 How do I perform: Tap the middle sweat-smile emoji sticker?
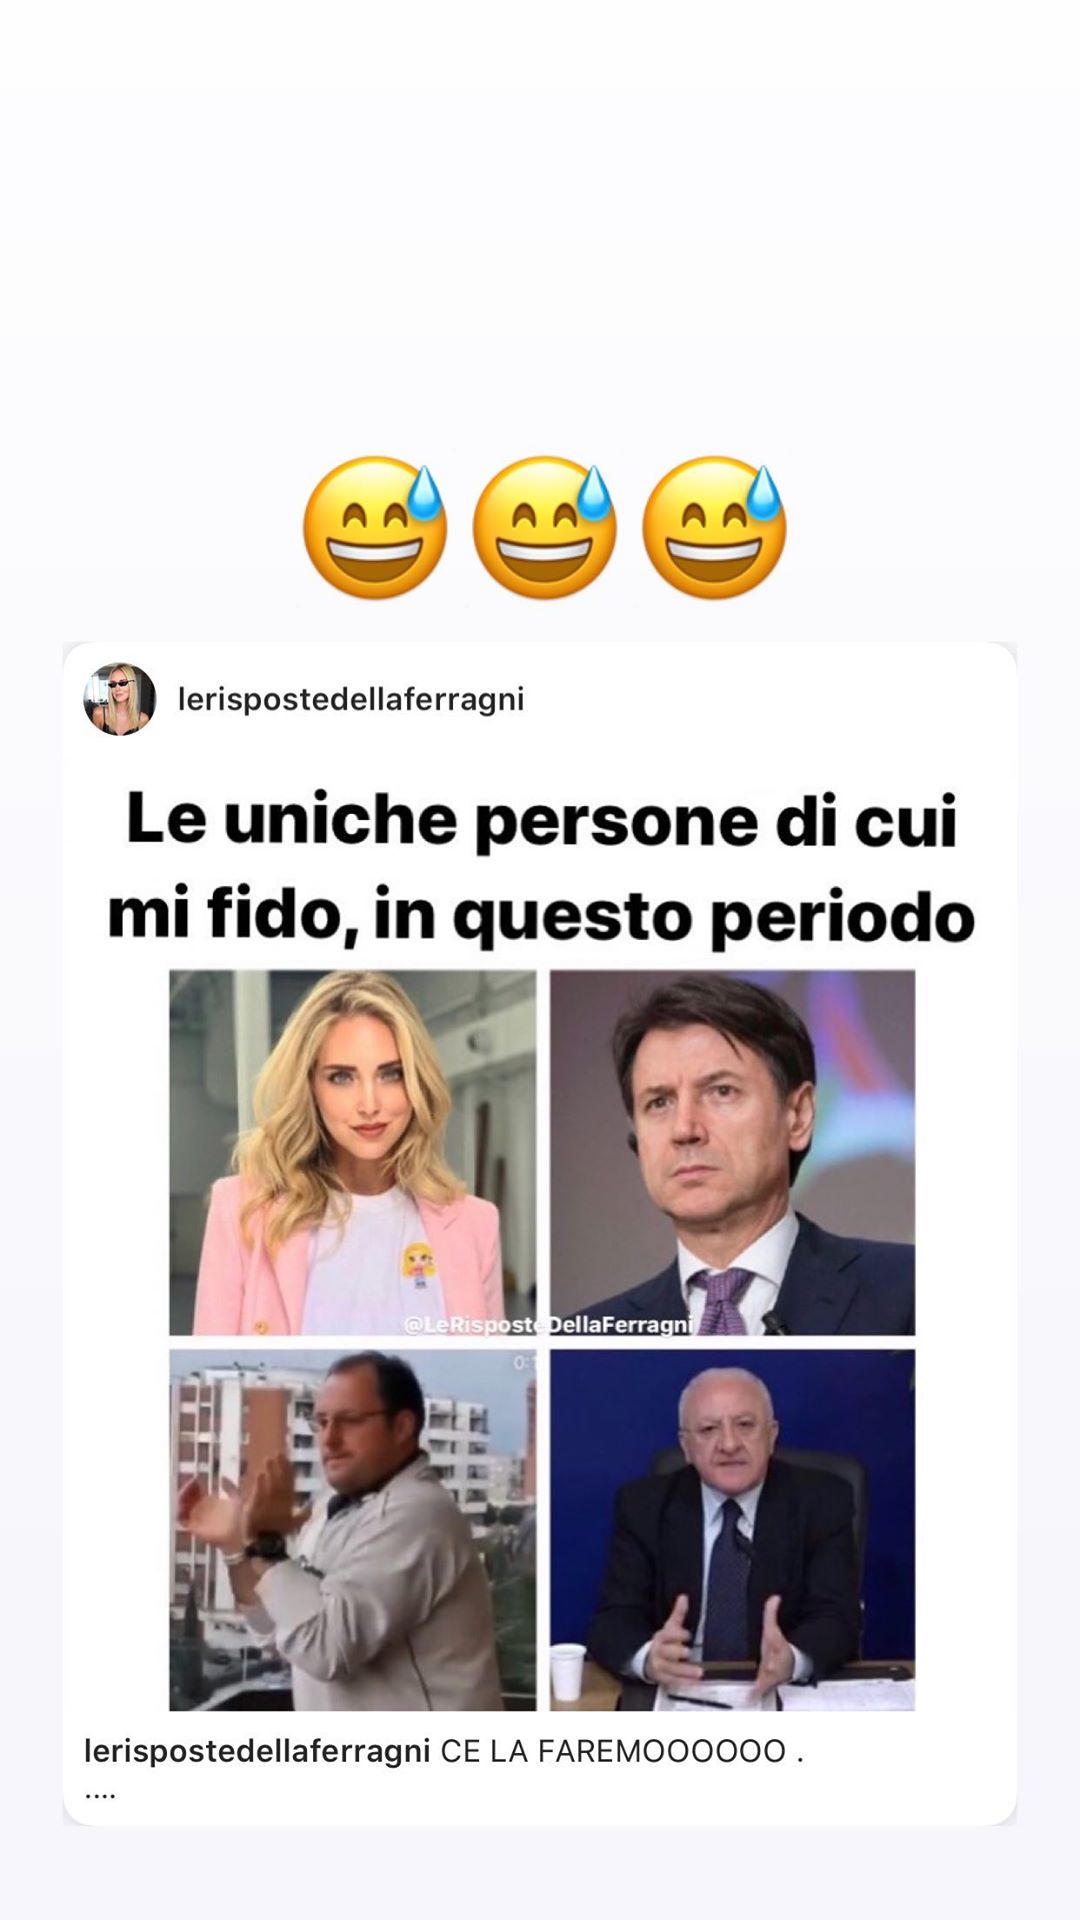point(544,528)
